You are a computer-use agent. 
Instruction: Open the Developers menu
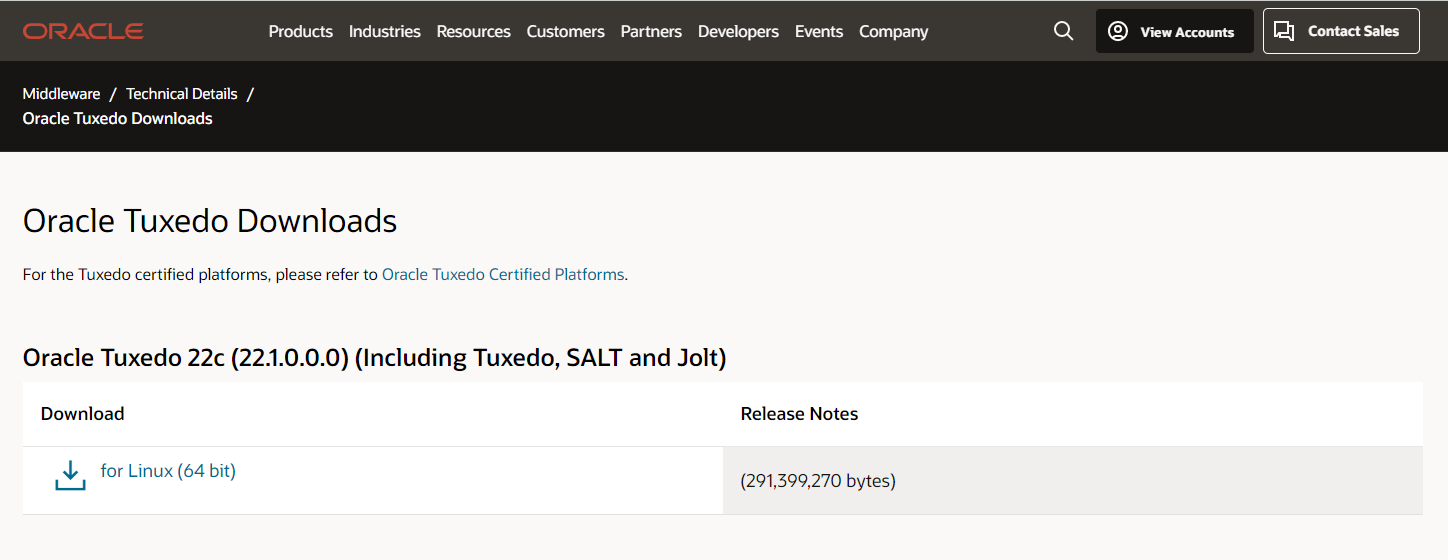tap(738, 31)
